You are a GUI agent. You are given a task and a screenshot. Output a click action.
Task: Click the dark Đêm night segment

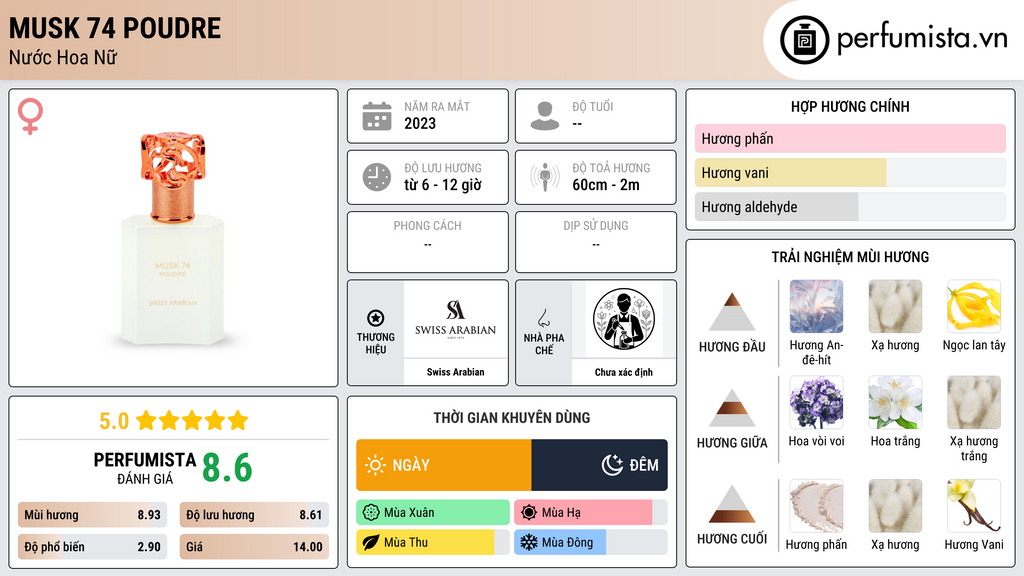pyautogui.click(x=600, y=465)
